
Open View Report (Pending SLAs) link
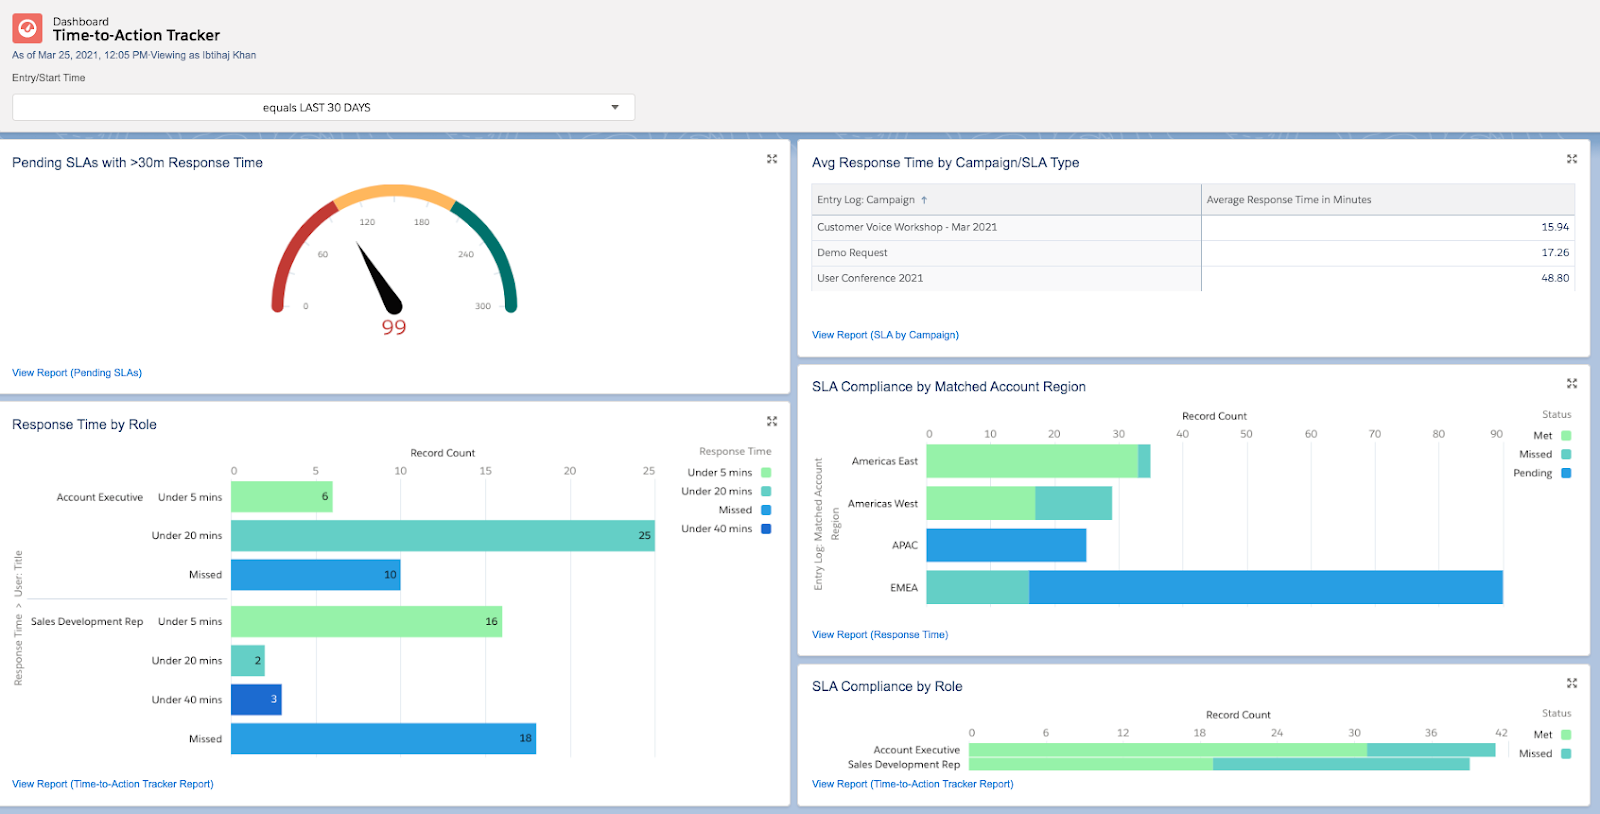(77, 373)
